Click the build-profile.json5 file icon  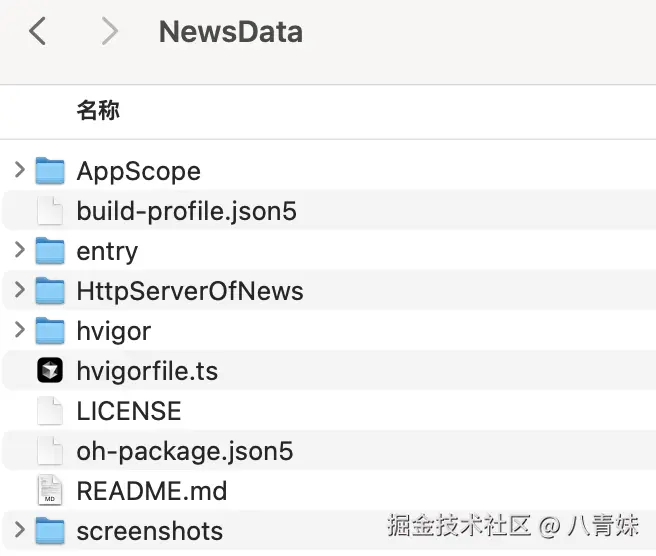(50, 211)
